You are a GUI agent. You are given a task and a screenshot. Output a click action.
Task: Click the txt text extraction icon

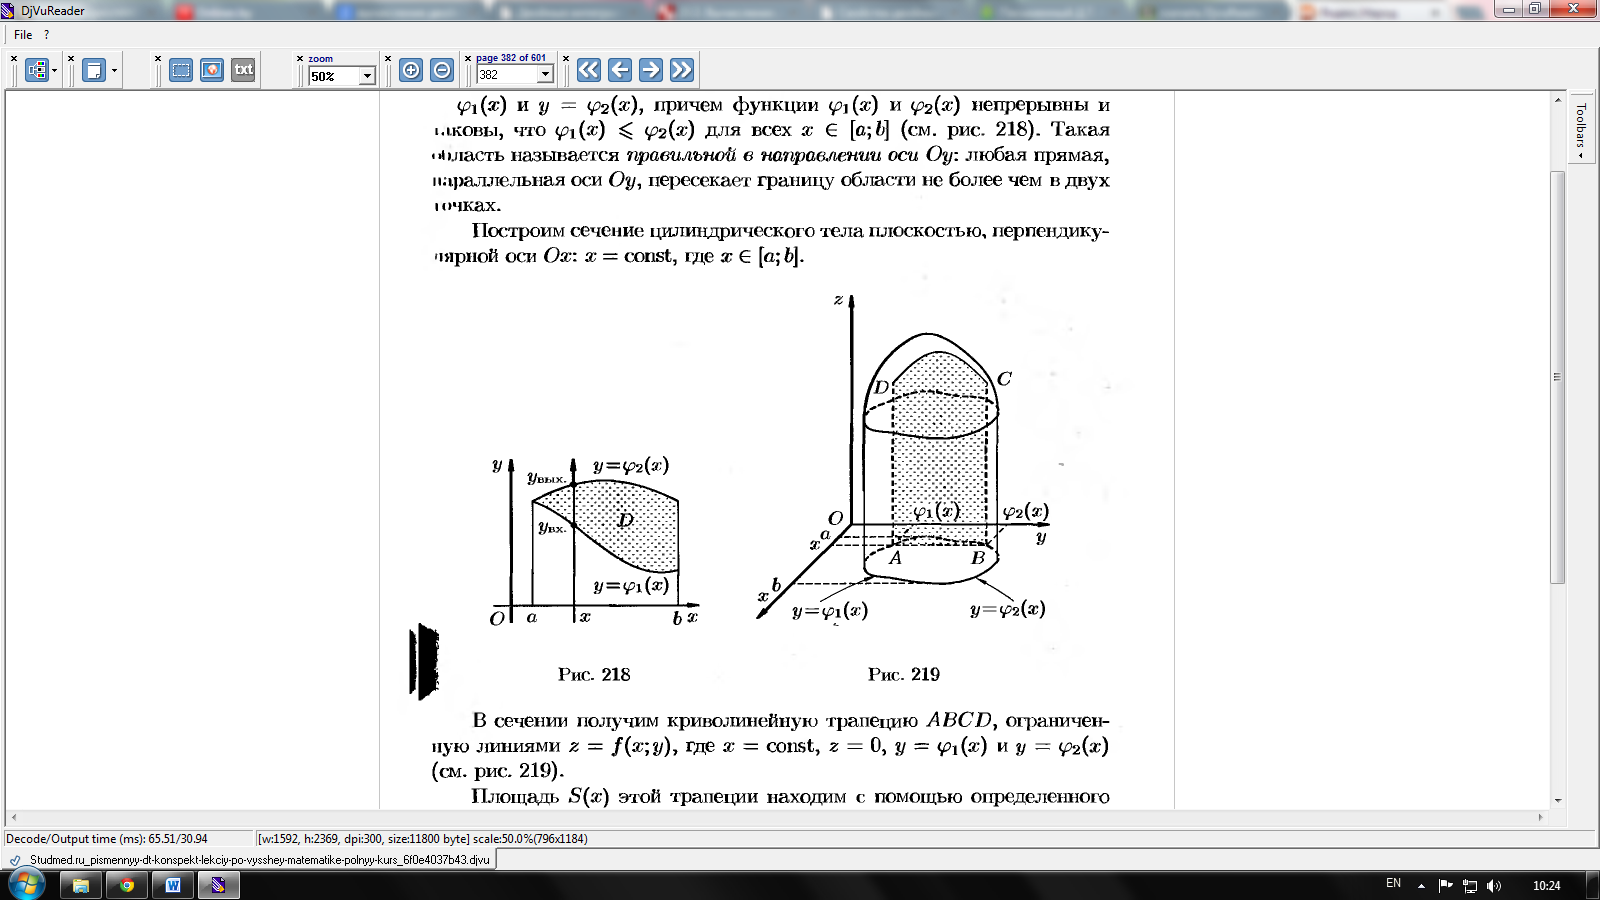(x=243, y=70)
